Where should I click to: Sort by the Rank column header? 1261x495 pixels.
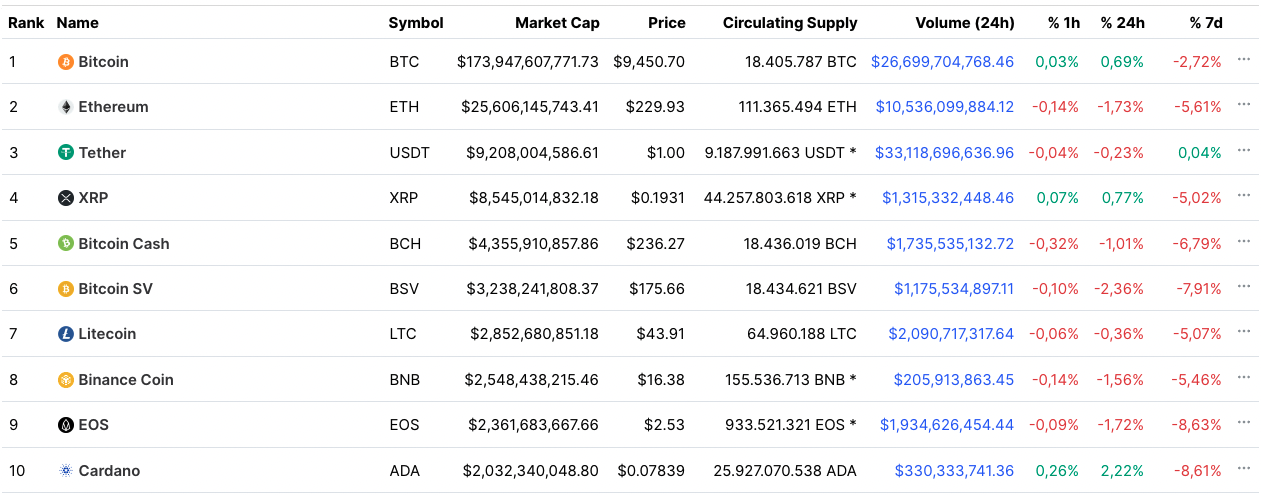coord(26,23)
